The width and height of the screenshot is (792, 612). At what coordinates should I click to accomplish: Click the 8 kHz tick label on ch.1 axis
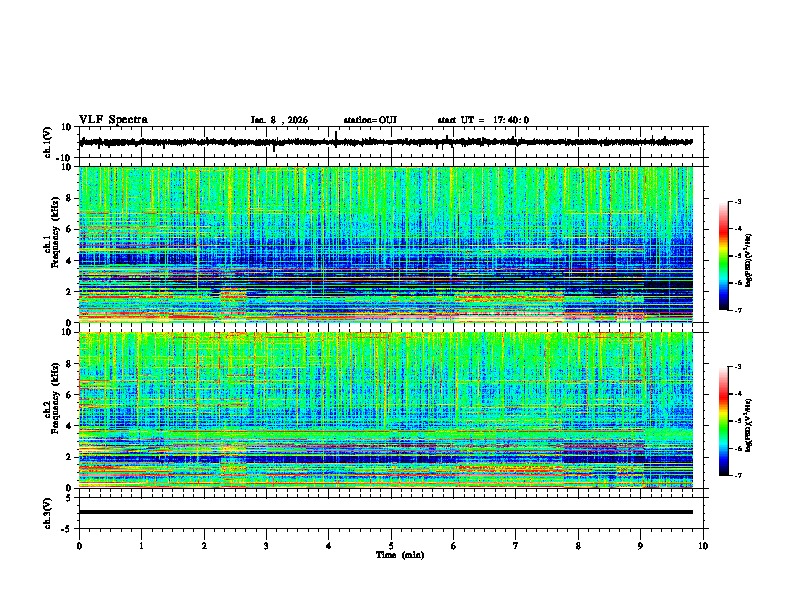(69, 198)
